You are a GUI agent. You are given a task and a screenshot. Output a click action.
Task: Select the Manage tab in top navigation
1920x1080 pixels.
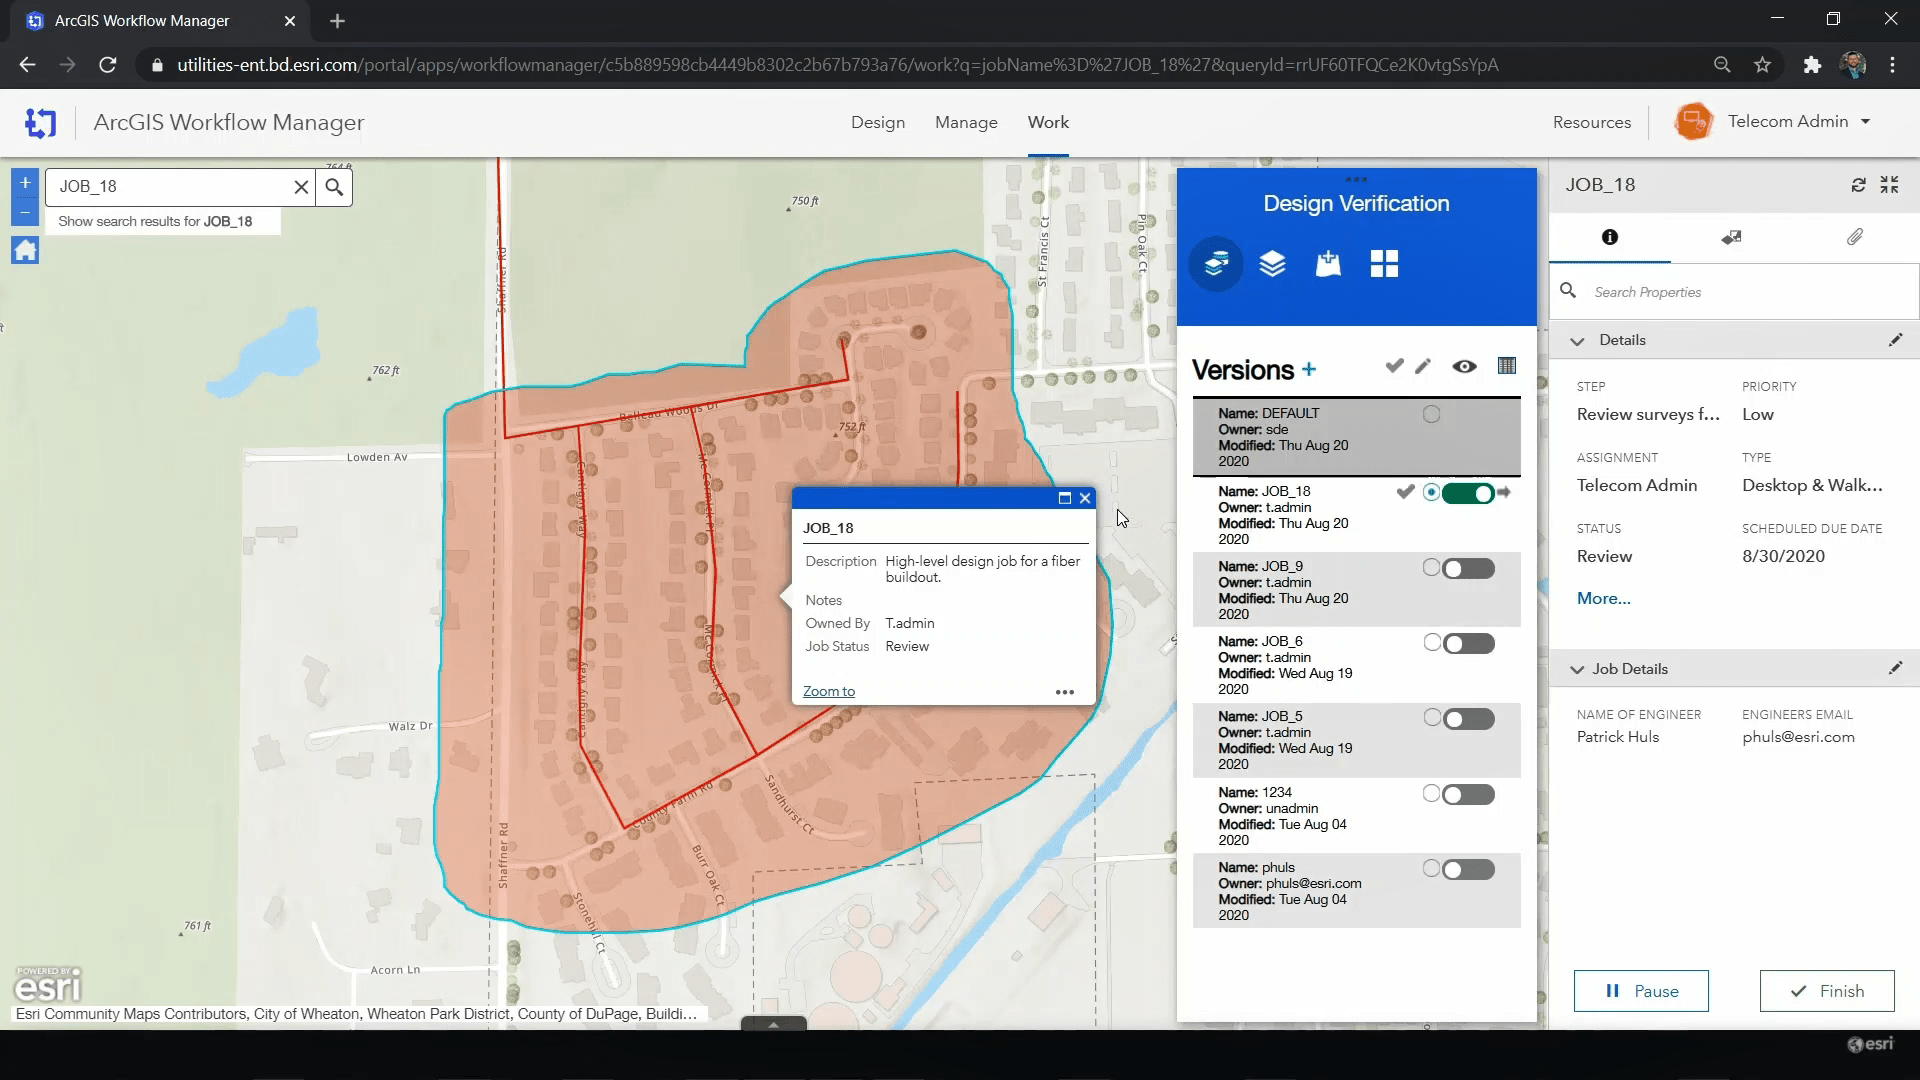(967, 121)
